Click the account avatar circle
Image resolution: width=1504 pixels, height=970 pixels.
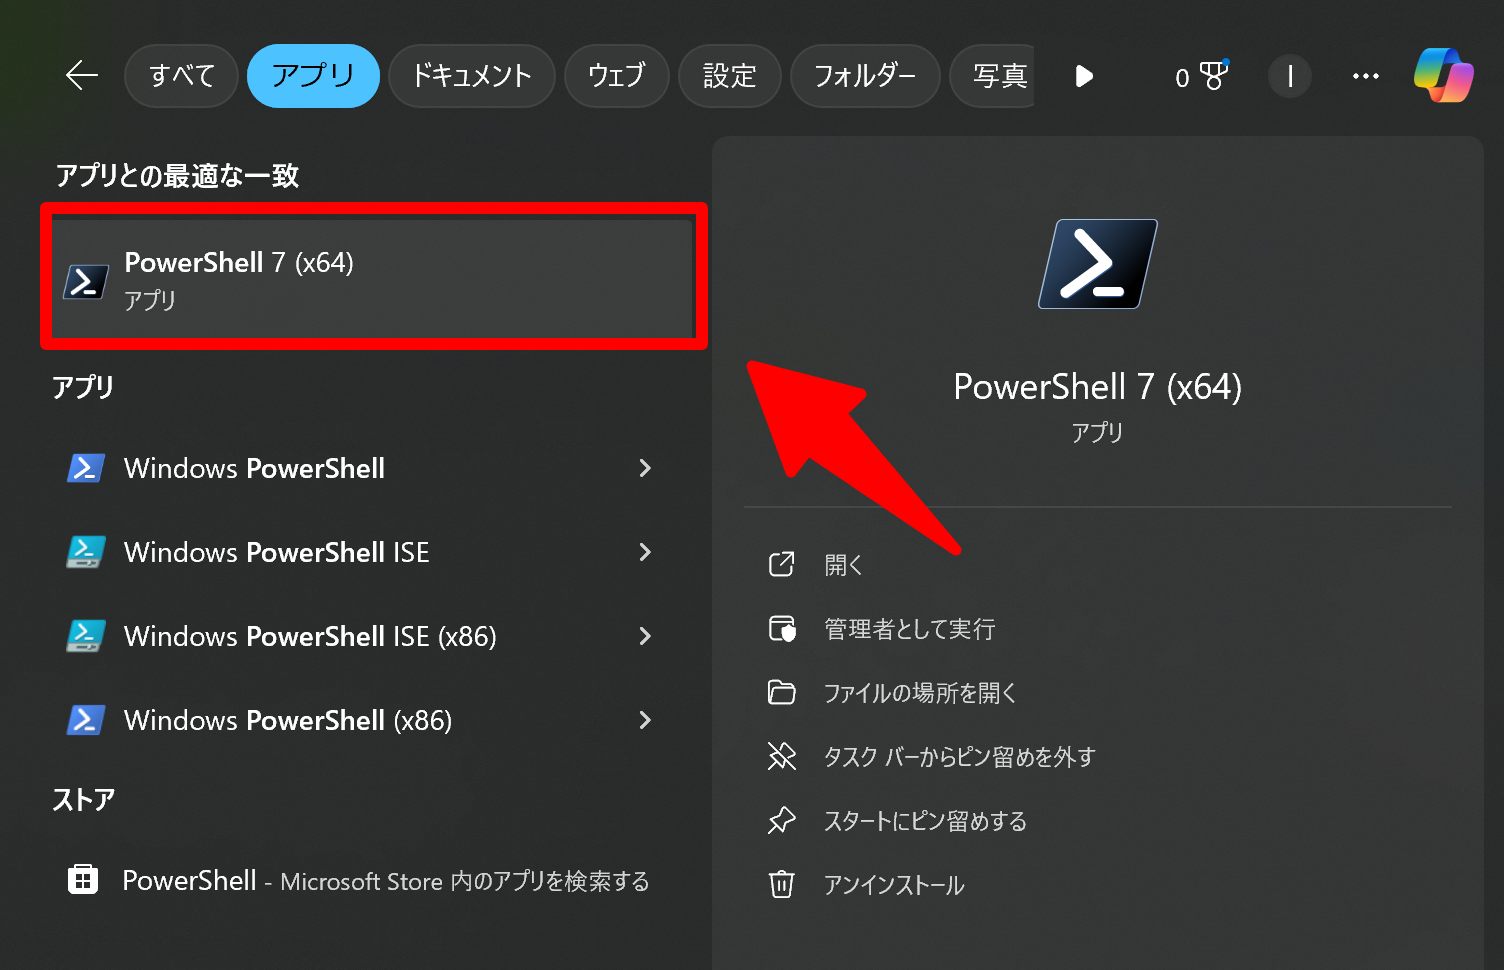(1289, 76)
